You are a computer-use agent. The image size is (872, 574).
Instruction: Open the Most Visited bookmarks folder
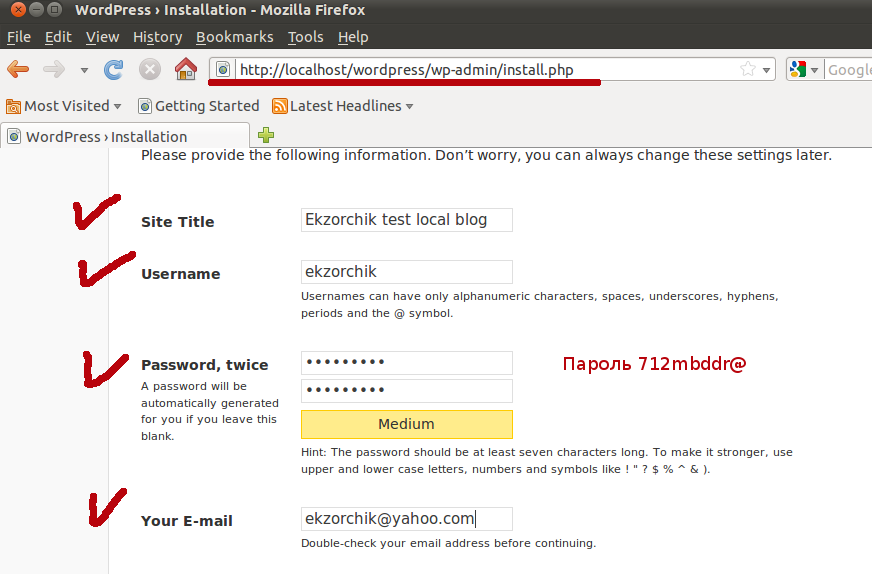63,106
